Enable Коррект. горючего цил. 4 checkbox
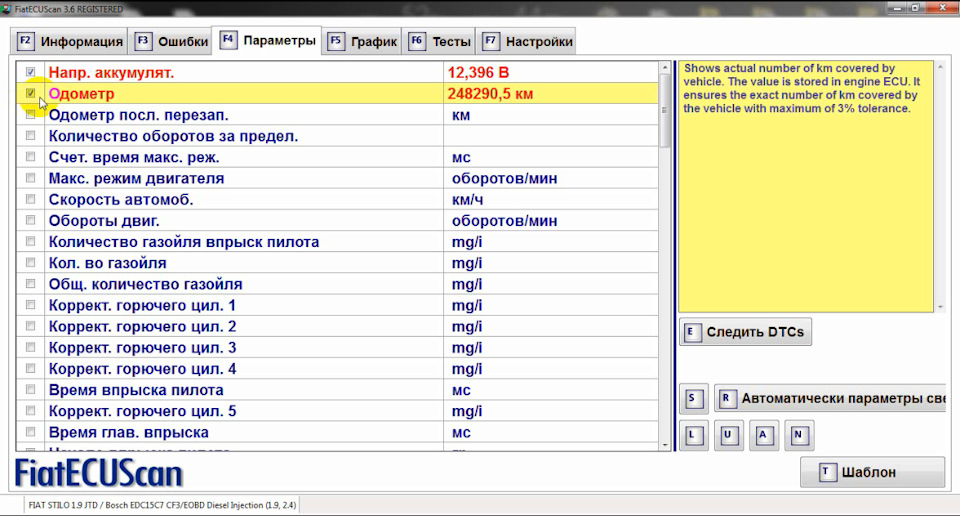This screenshot has width=960, height=516. [x=31, y=368]
